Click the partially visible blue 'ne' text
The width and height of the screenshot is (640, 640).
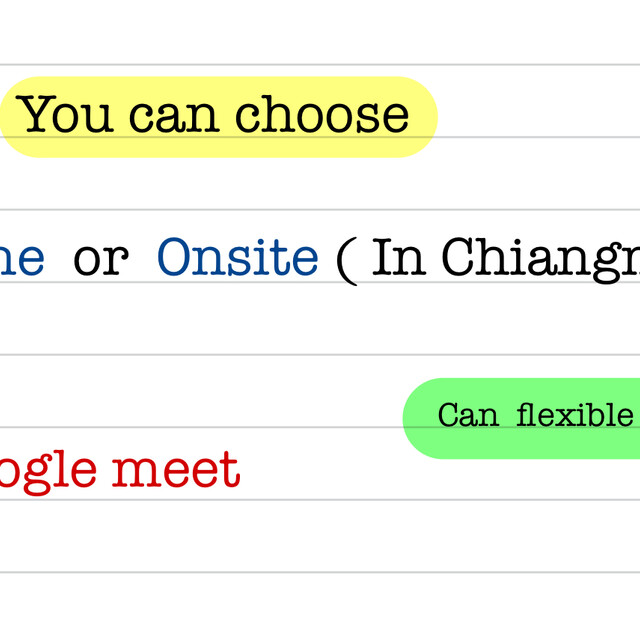point(22,259)
